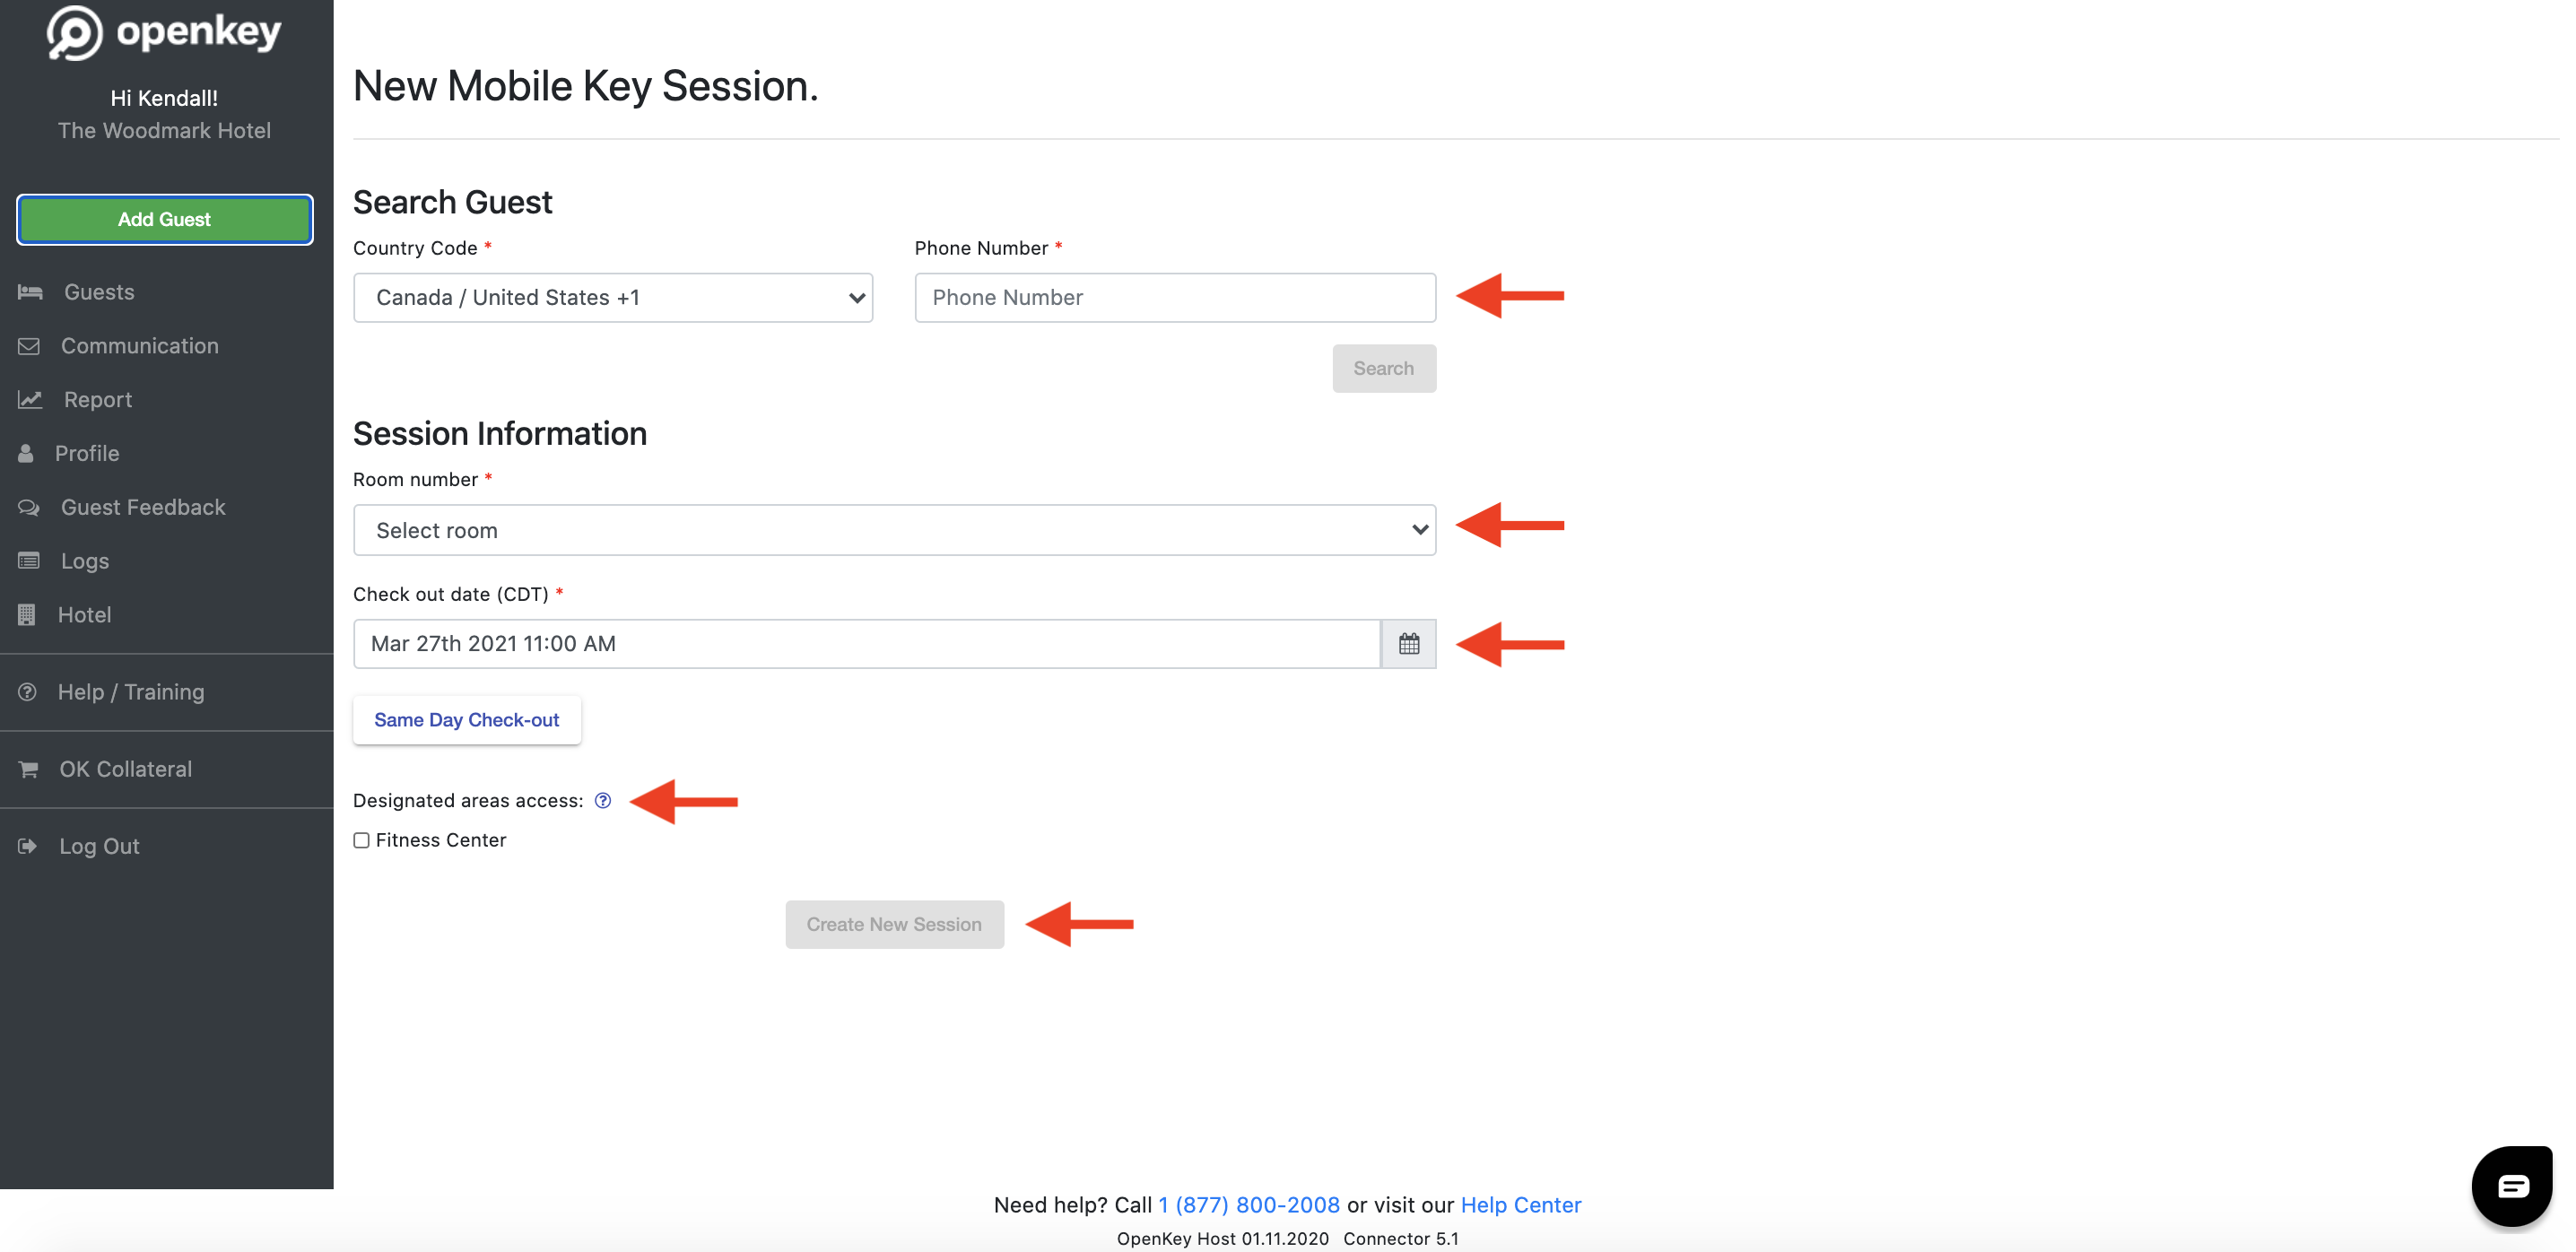Open the Logs list icon
2576x1252 pixels.
(x=28, y=560)
